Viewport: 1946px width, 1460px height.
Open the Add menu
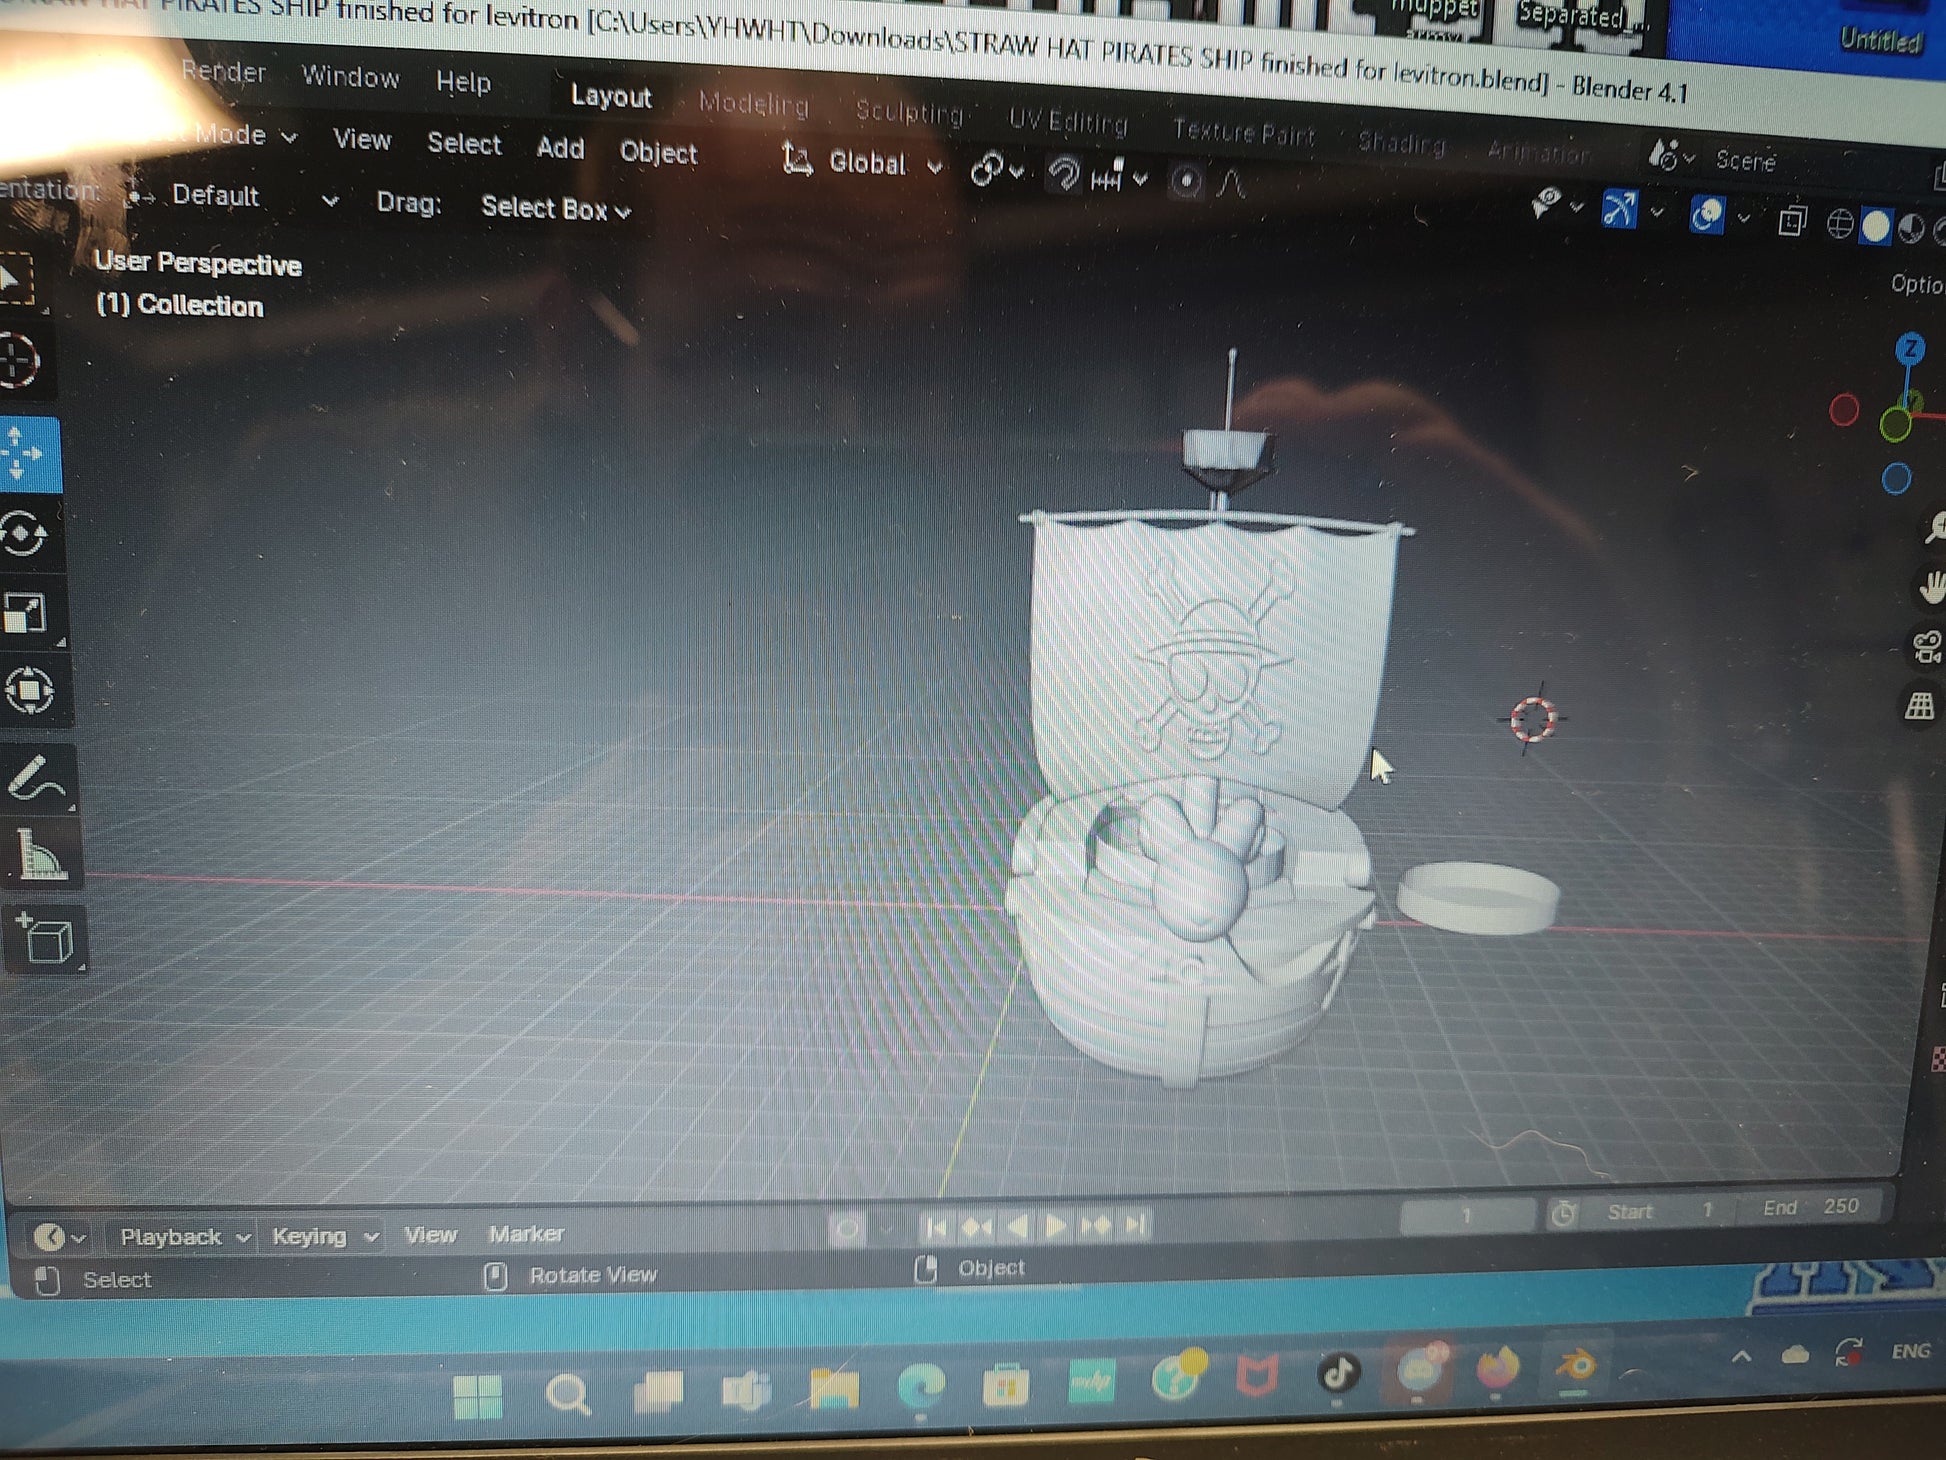pyautogui.click(x=560, y=148)
